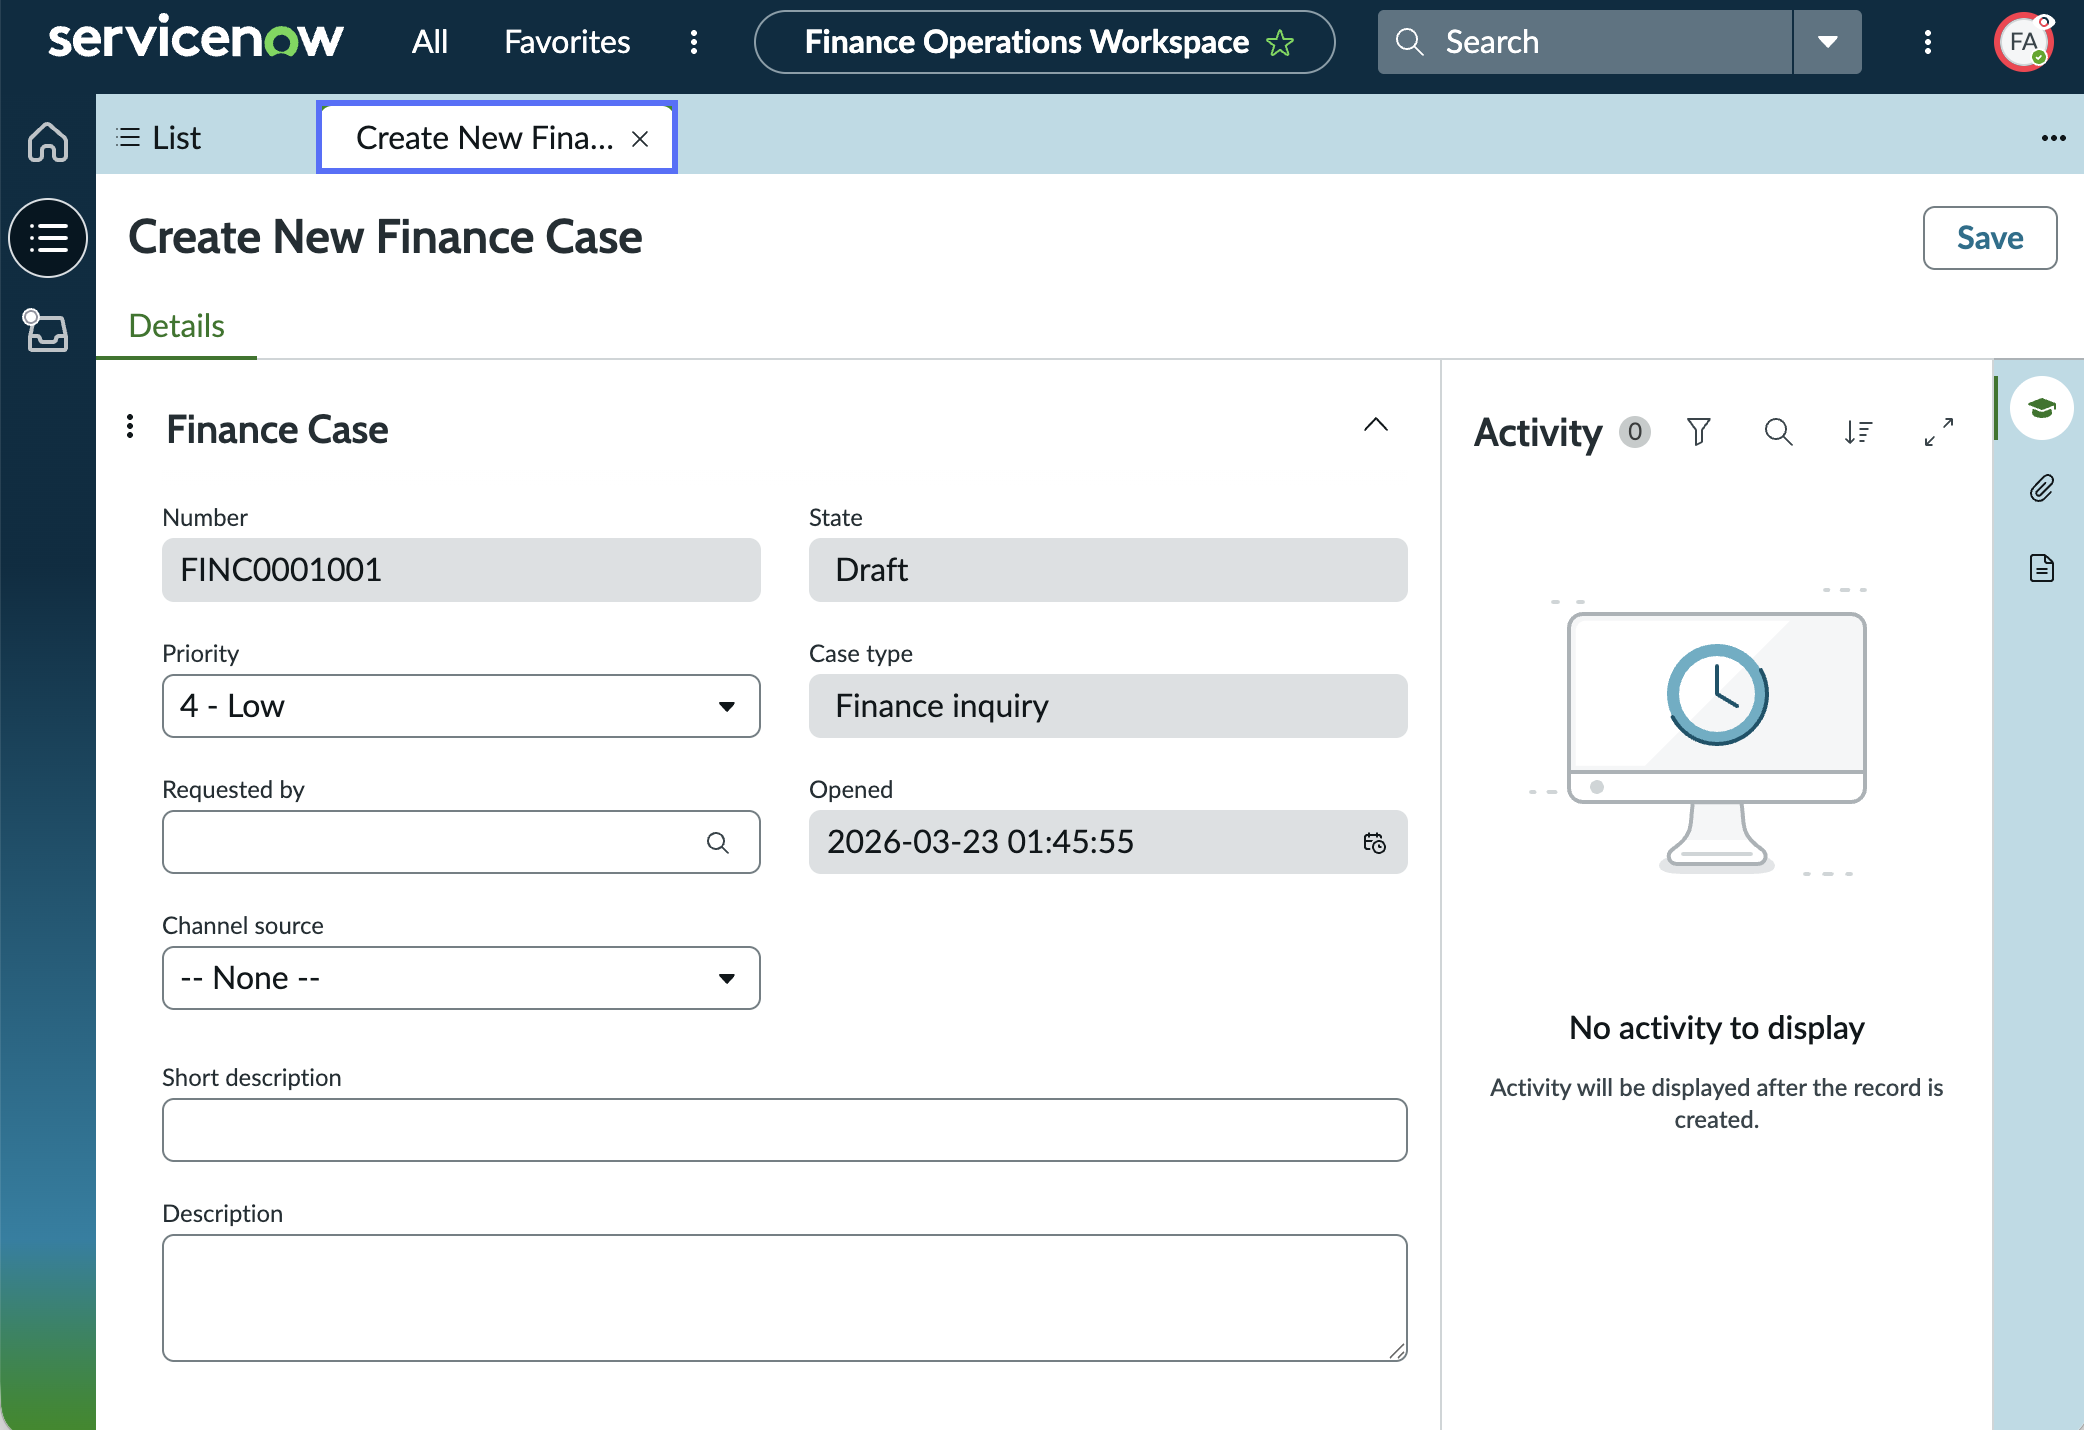Favorite the Finance Operations Workspace star
Image resolution: width=2084 pixels, height=1430 pixels.
(x=1280, y=43)
